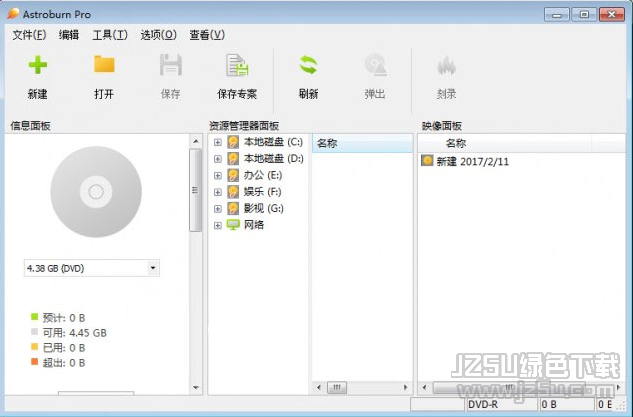This screenshot has height=417, width=633.
Task: Click the drive icon of 办公 (E:)
Action: (x=233, y=175)
